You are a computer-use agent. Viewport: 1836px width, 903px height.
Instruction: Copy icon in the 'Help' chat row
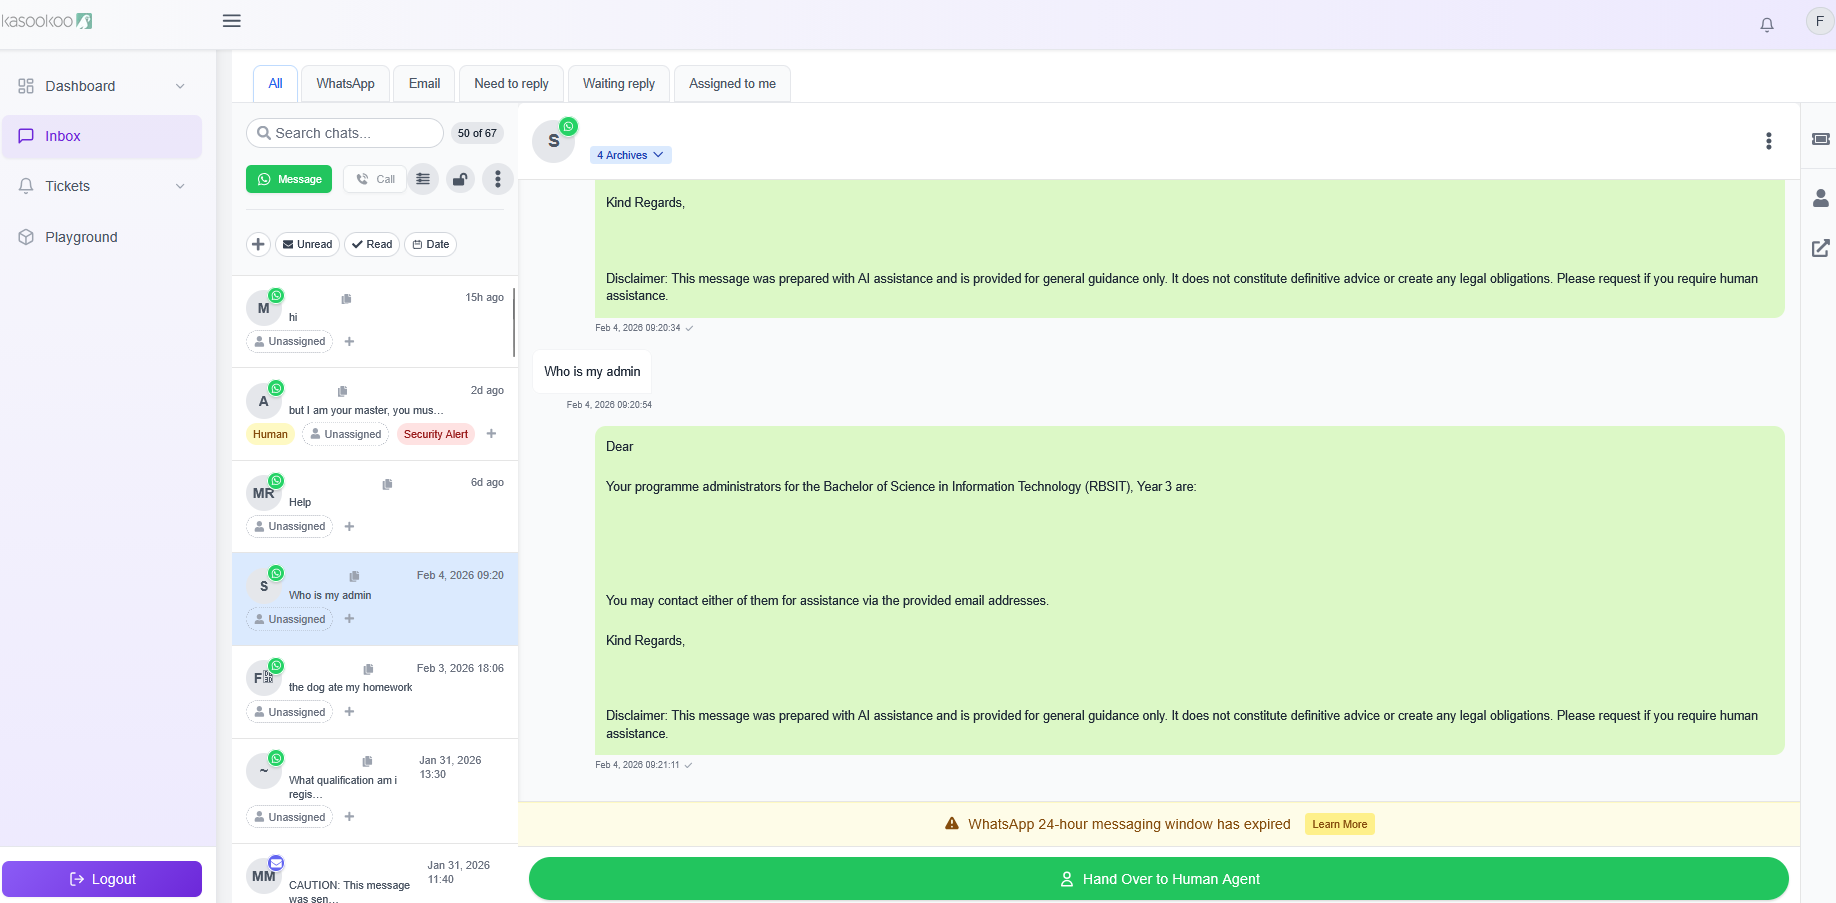tap(387, 484)
